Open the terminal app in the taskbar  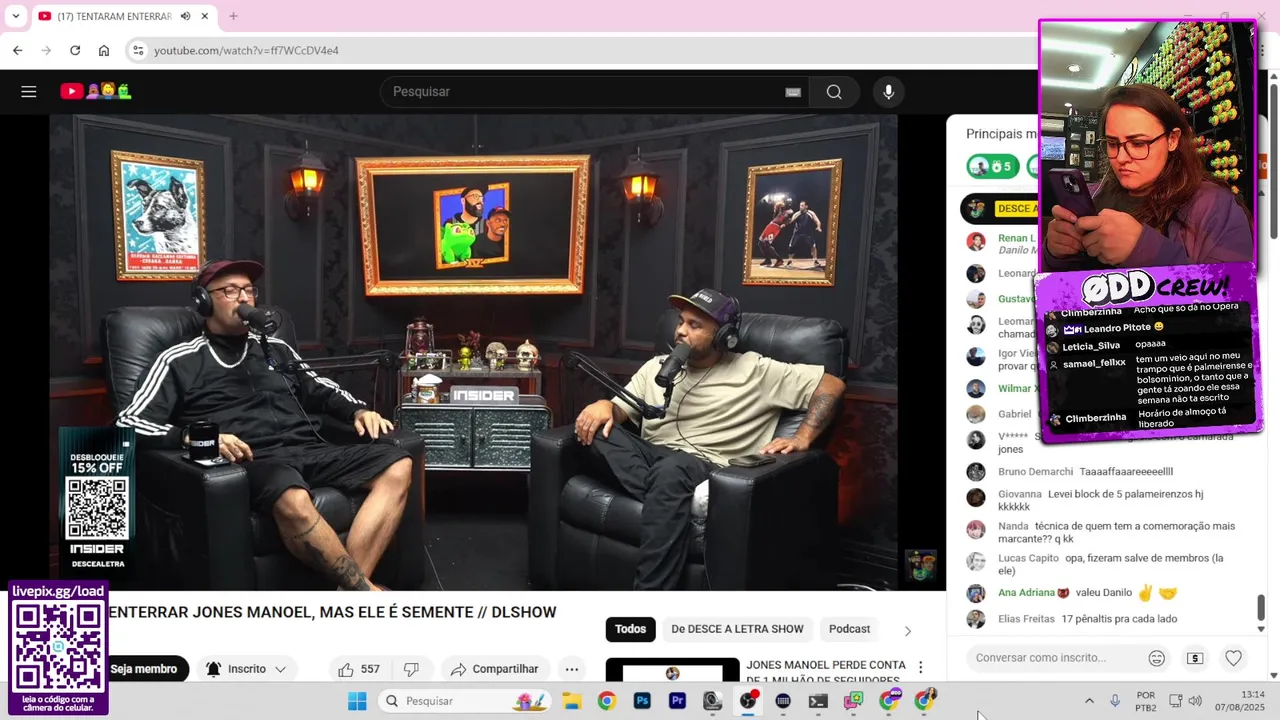818,701
